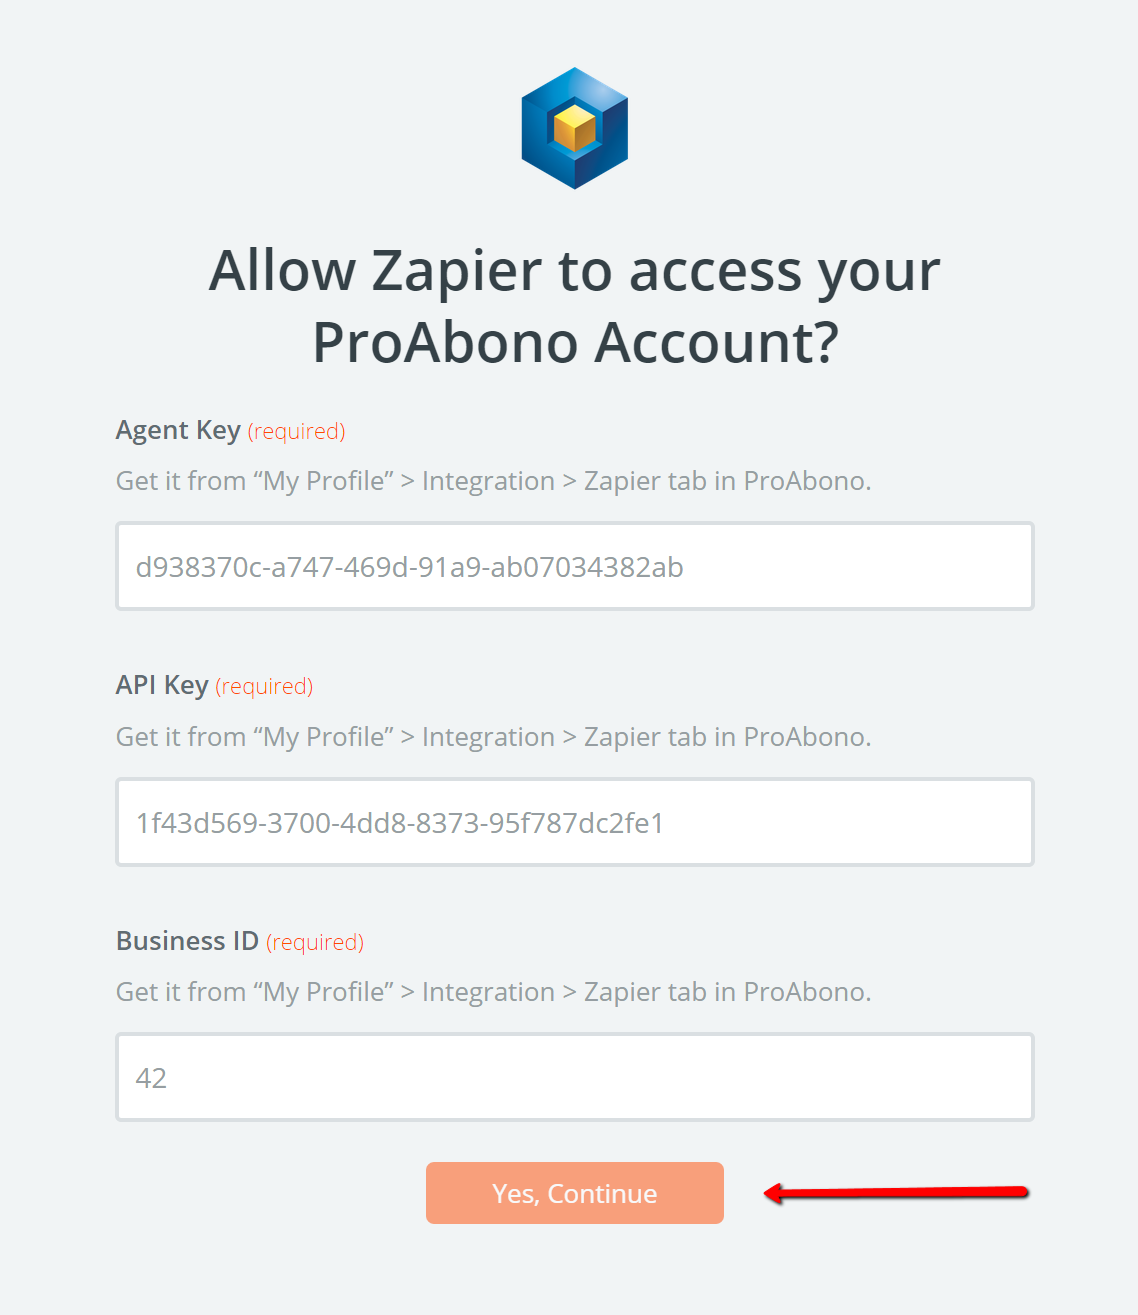Screen dimensions: 1138x1315
Task: Click the red arrow pointing to Continue
Action: 896,1192
